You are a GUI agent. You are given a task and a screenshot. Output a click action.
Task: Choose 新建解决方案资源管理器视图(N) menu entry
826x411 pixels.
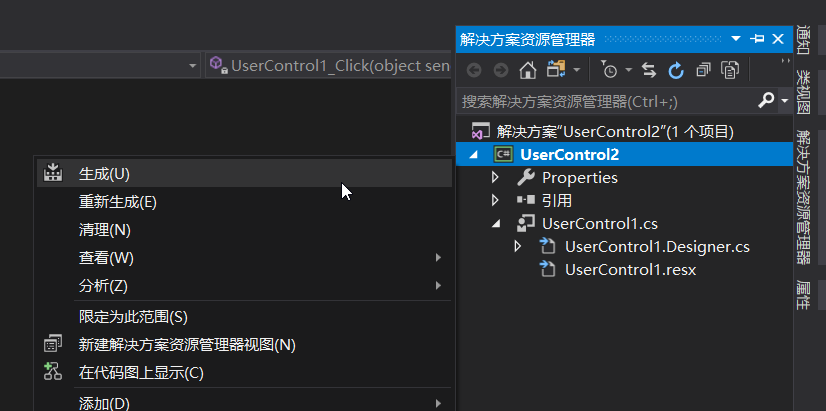pos(244,345)
